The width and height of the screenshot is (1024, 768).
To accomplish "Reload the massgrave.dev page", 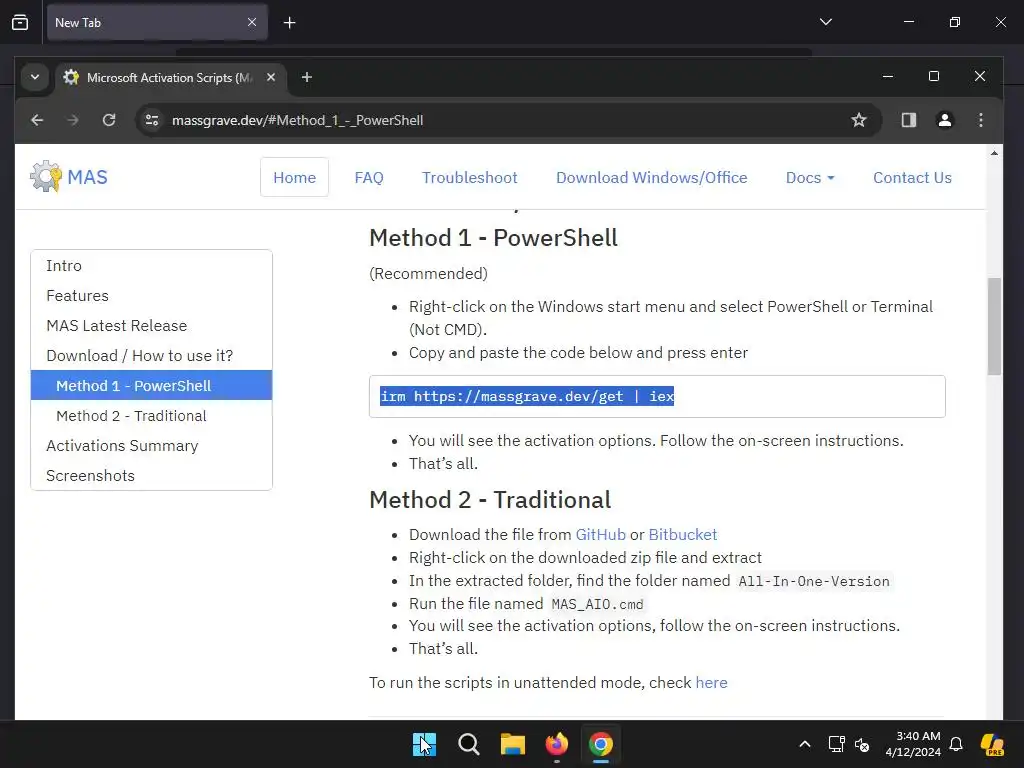I will [108, 120].
